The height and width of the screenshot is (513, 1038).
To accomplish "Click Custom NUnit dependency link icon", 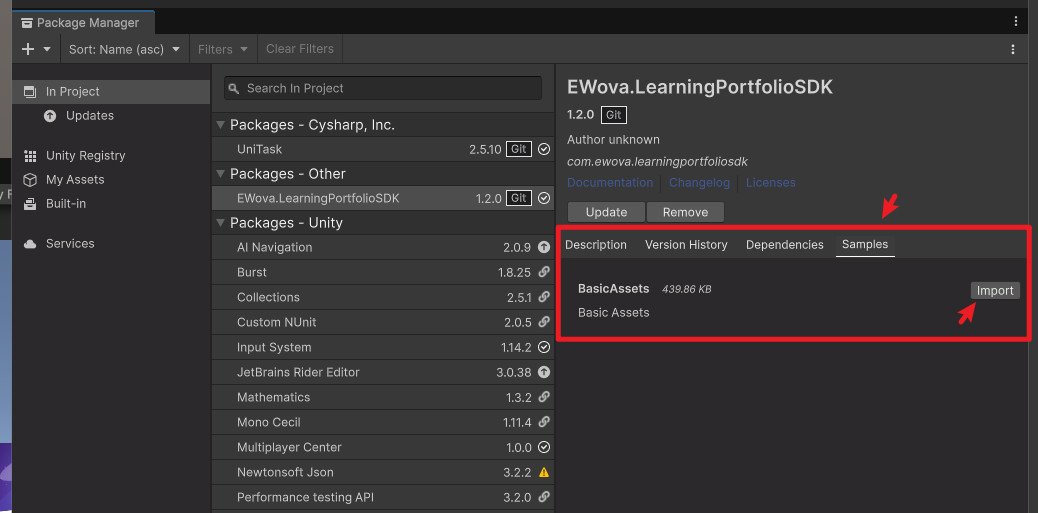I will [x=544, y=322].
